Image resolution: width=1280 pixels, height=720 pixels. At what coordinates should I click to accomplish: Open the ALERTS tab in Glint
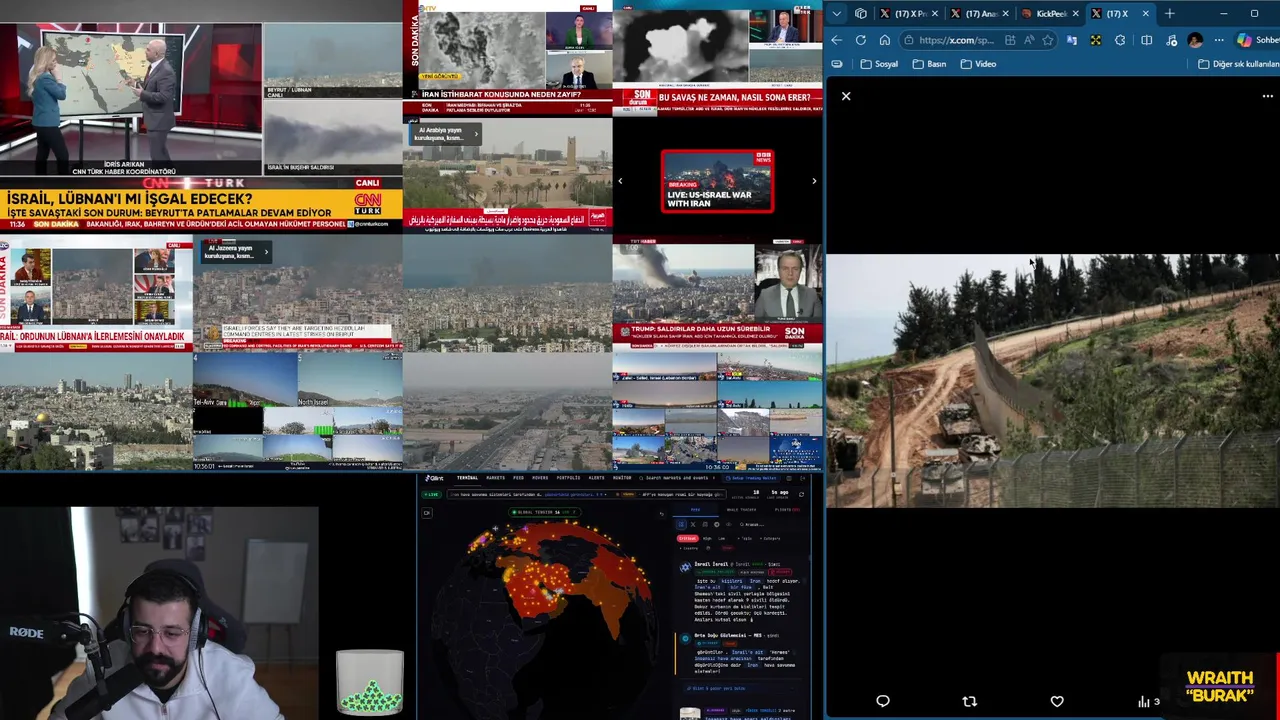click(x=596, y=478)
